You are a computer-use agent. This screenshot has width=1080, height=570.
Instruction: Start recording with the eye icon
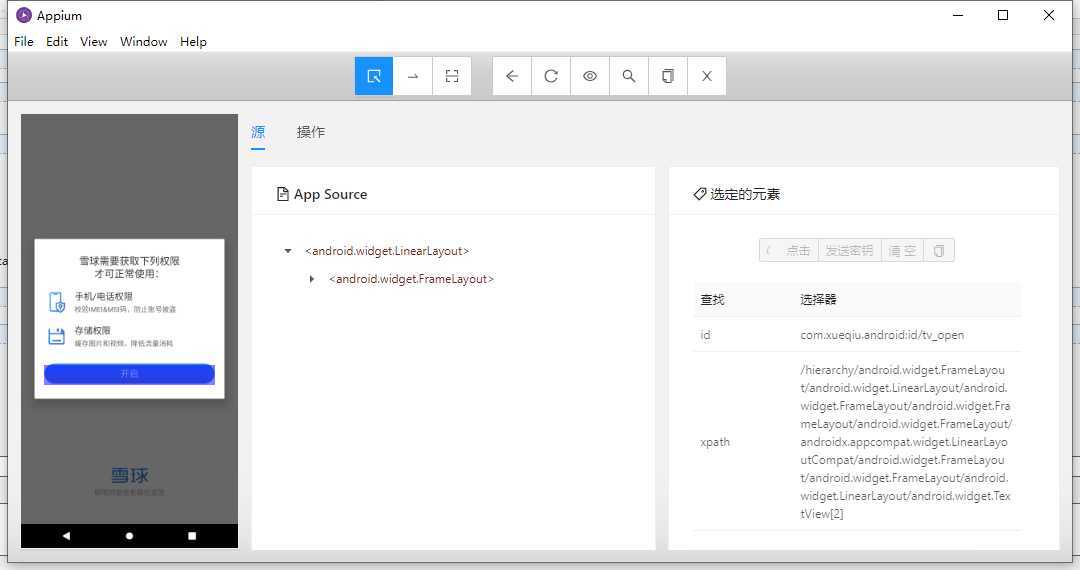[x=590, y=76]
